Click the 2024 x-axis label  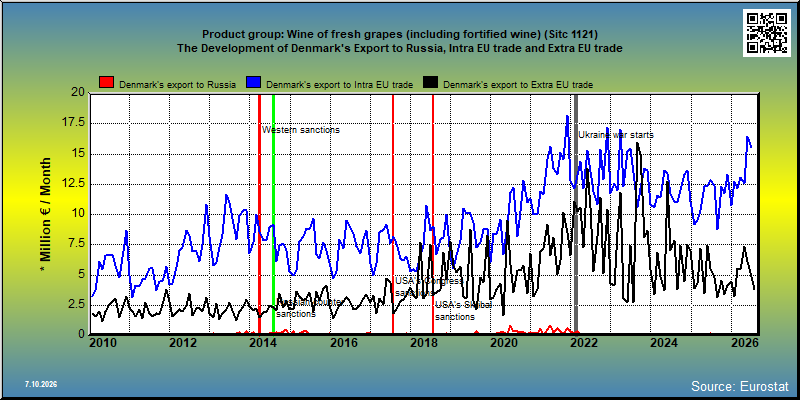pos(663,343)
